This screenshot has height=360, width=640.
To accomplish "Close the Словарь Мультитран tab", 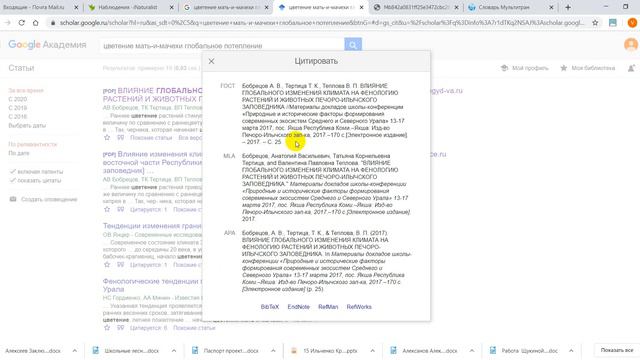I will pos(551,7).
